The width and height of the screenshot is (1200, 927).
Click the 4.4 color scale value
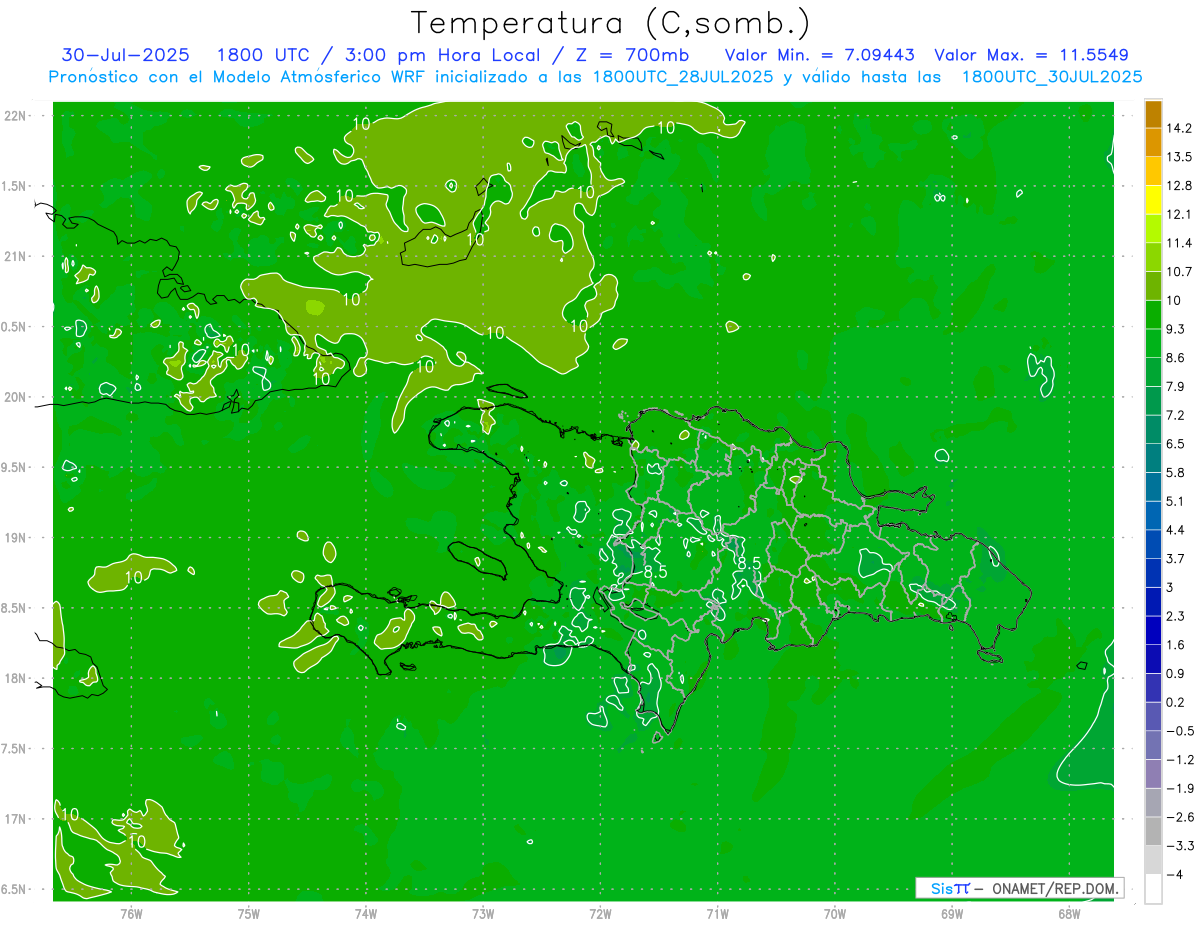tap(1176, 530)
